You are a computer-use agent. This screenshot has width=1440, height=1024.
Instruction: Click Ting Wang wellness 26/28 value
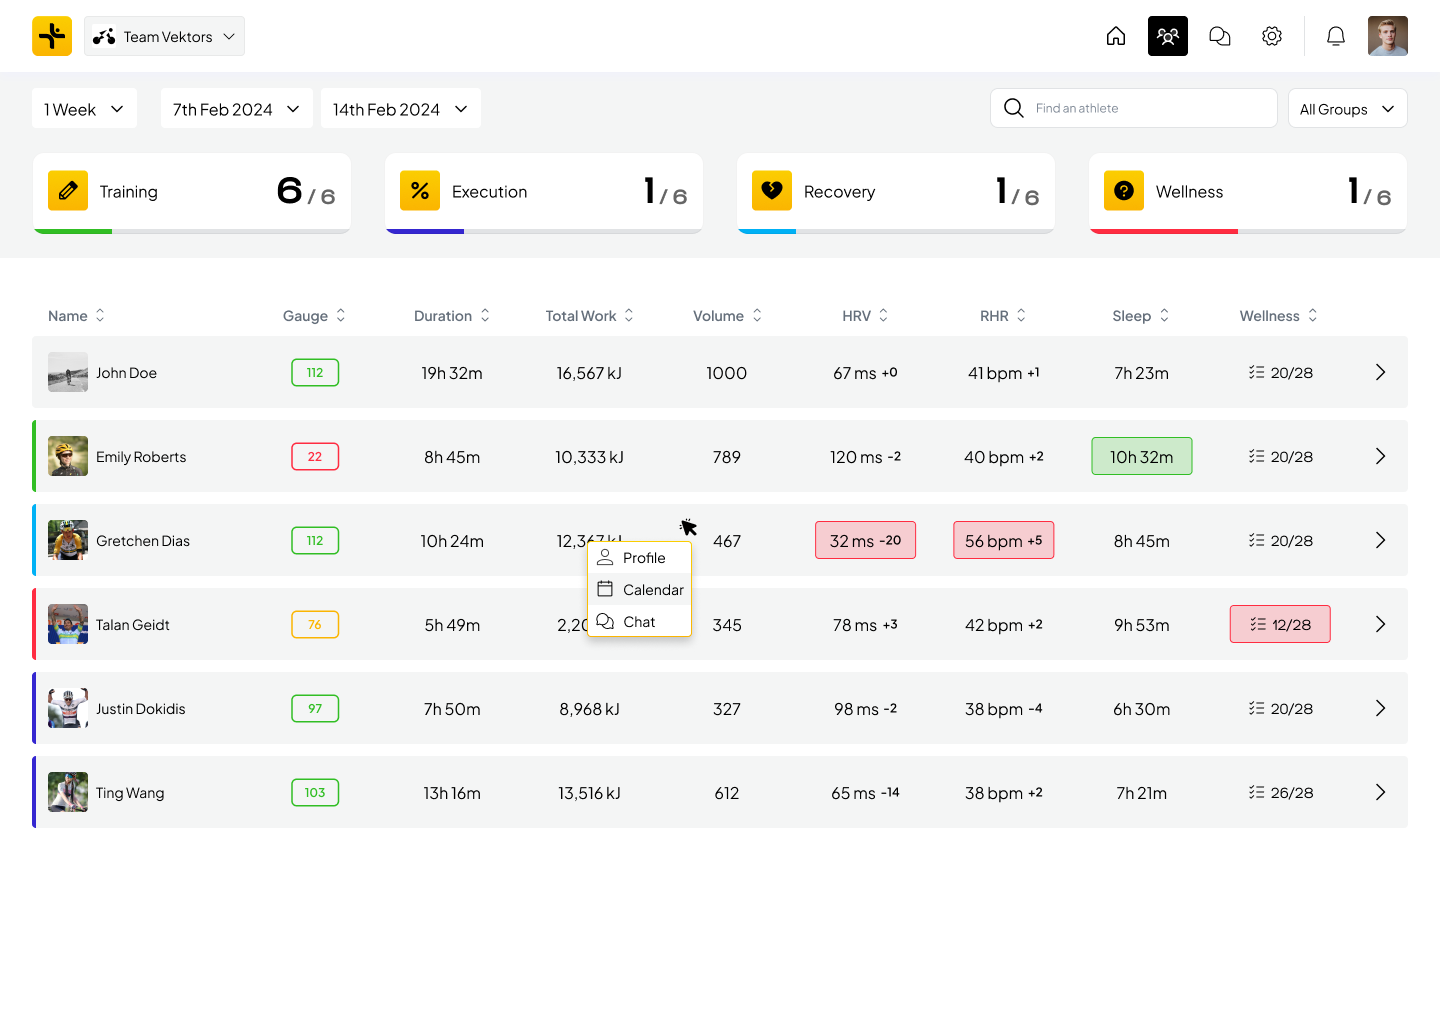point(1281,792)
